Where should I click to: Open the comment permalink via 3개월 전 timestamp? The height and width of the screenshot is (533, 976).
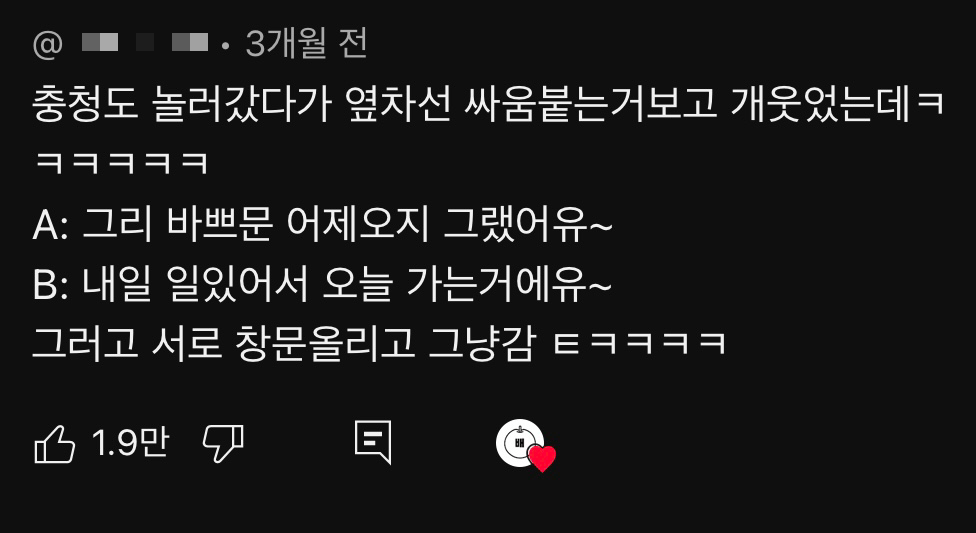[x=306, y=44]
